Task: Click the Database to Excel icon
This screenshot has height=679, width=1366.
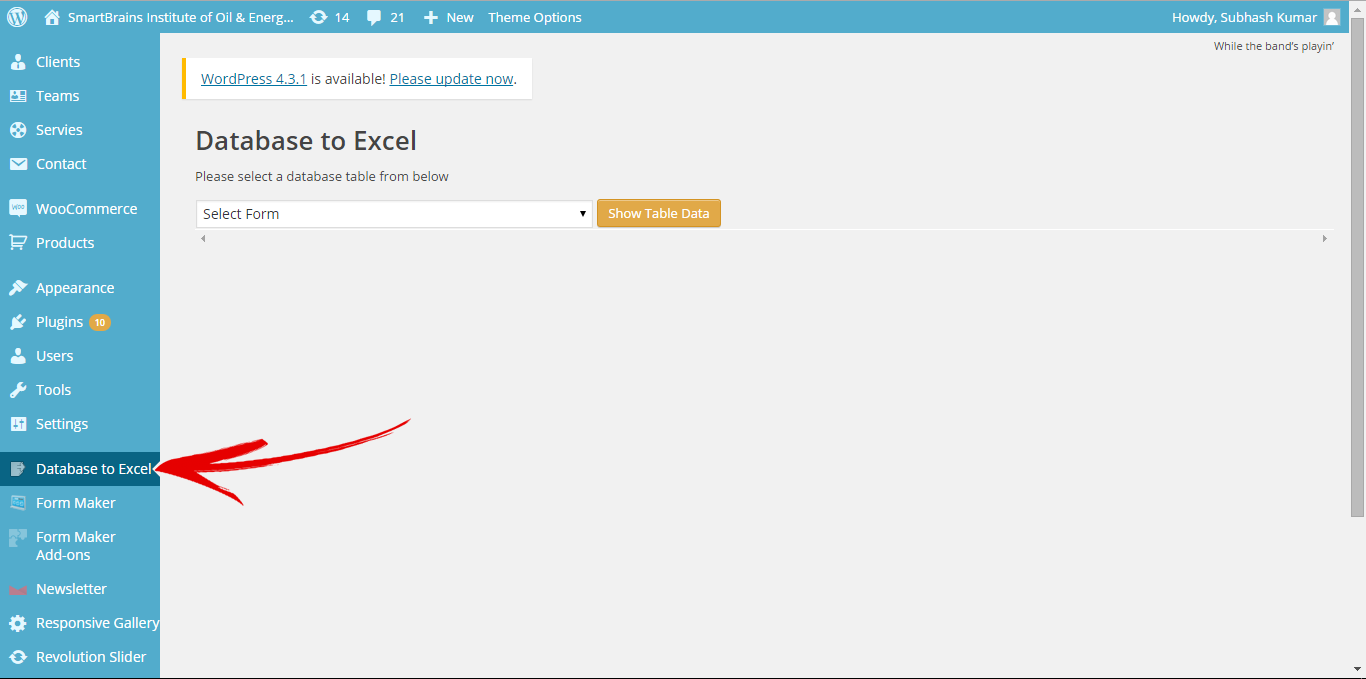Action: pyautogui.click(x=18, y=469)
